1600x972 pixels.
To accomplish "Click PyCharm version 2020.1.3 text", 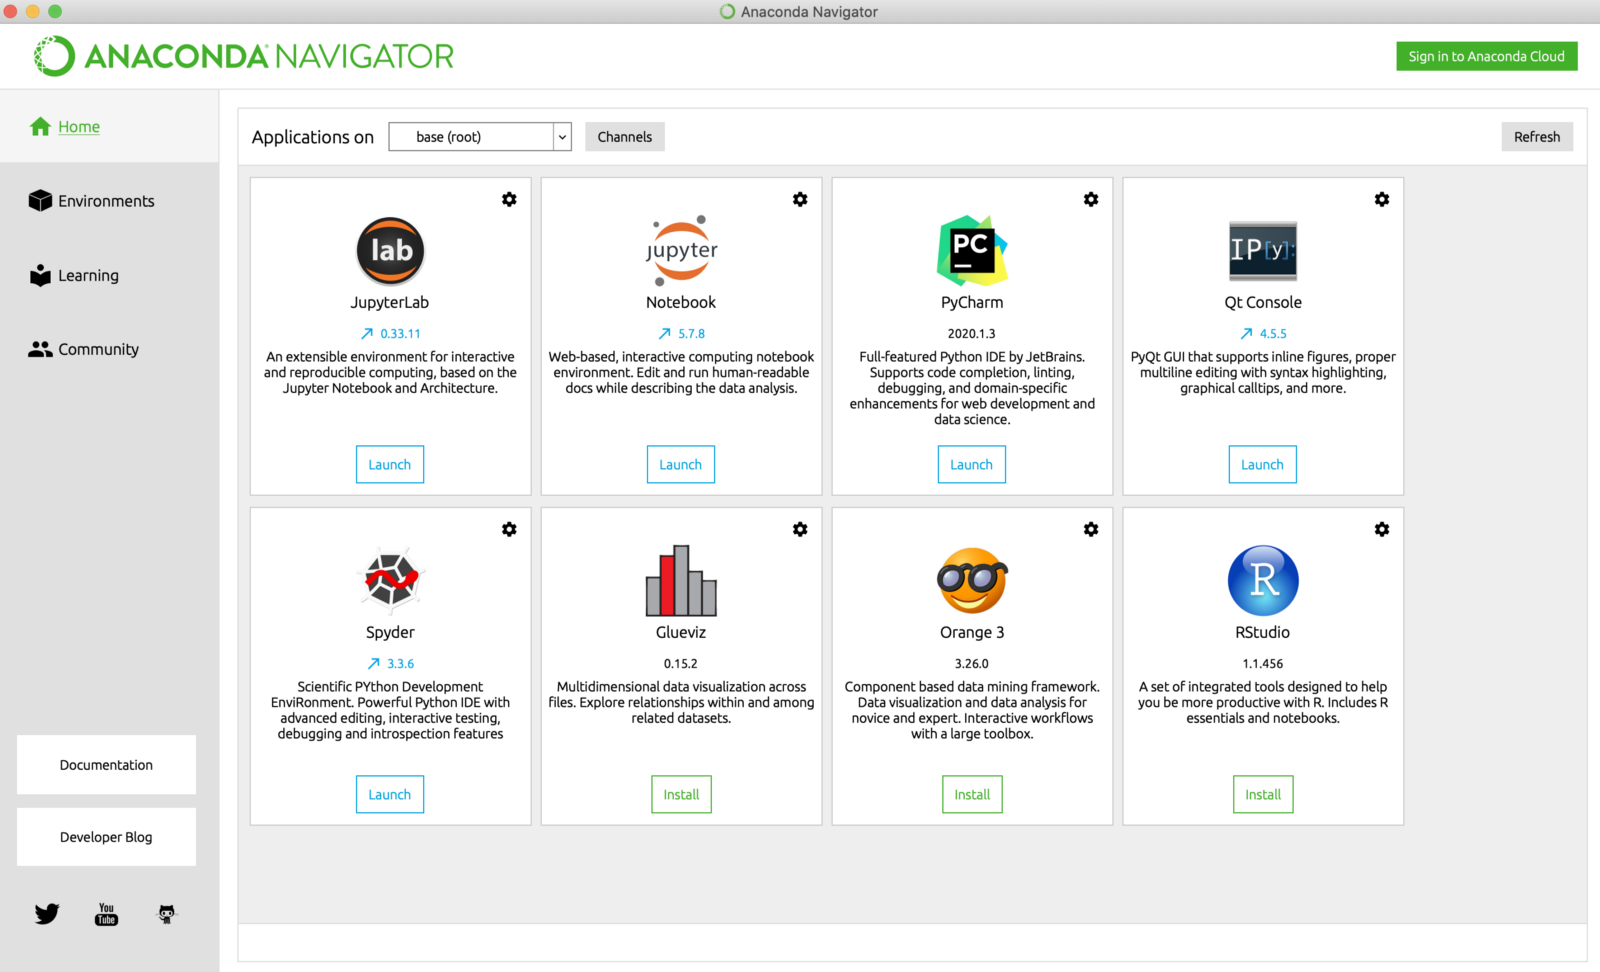I will tap(972, 334).
